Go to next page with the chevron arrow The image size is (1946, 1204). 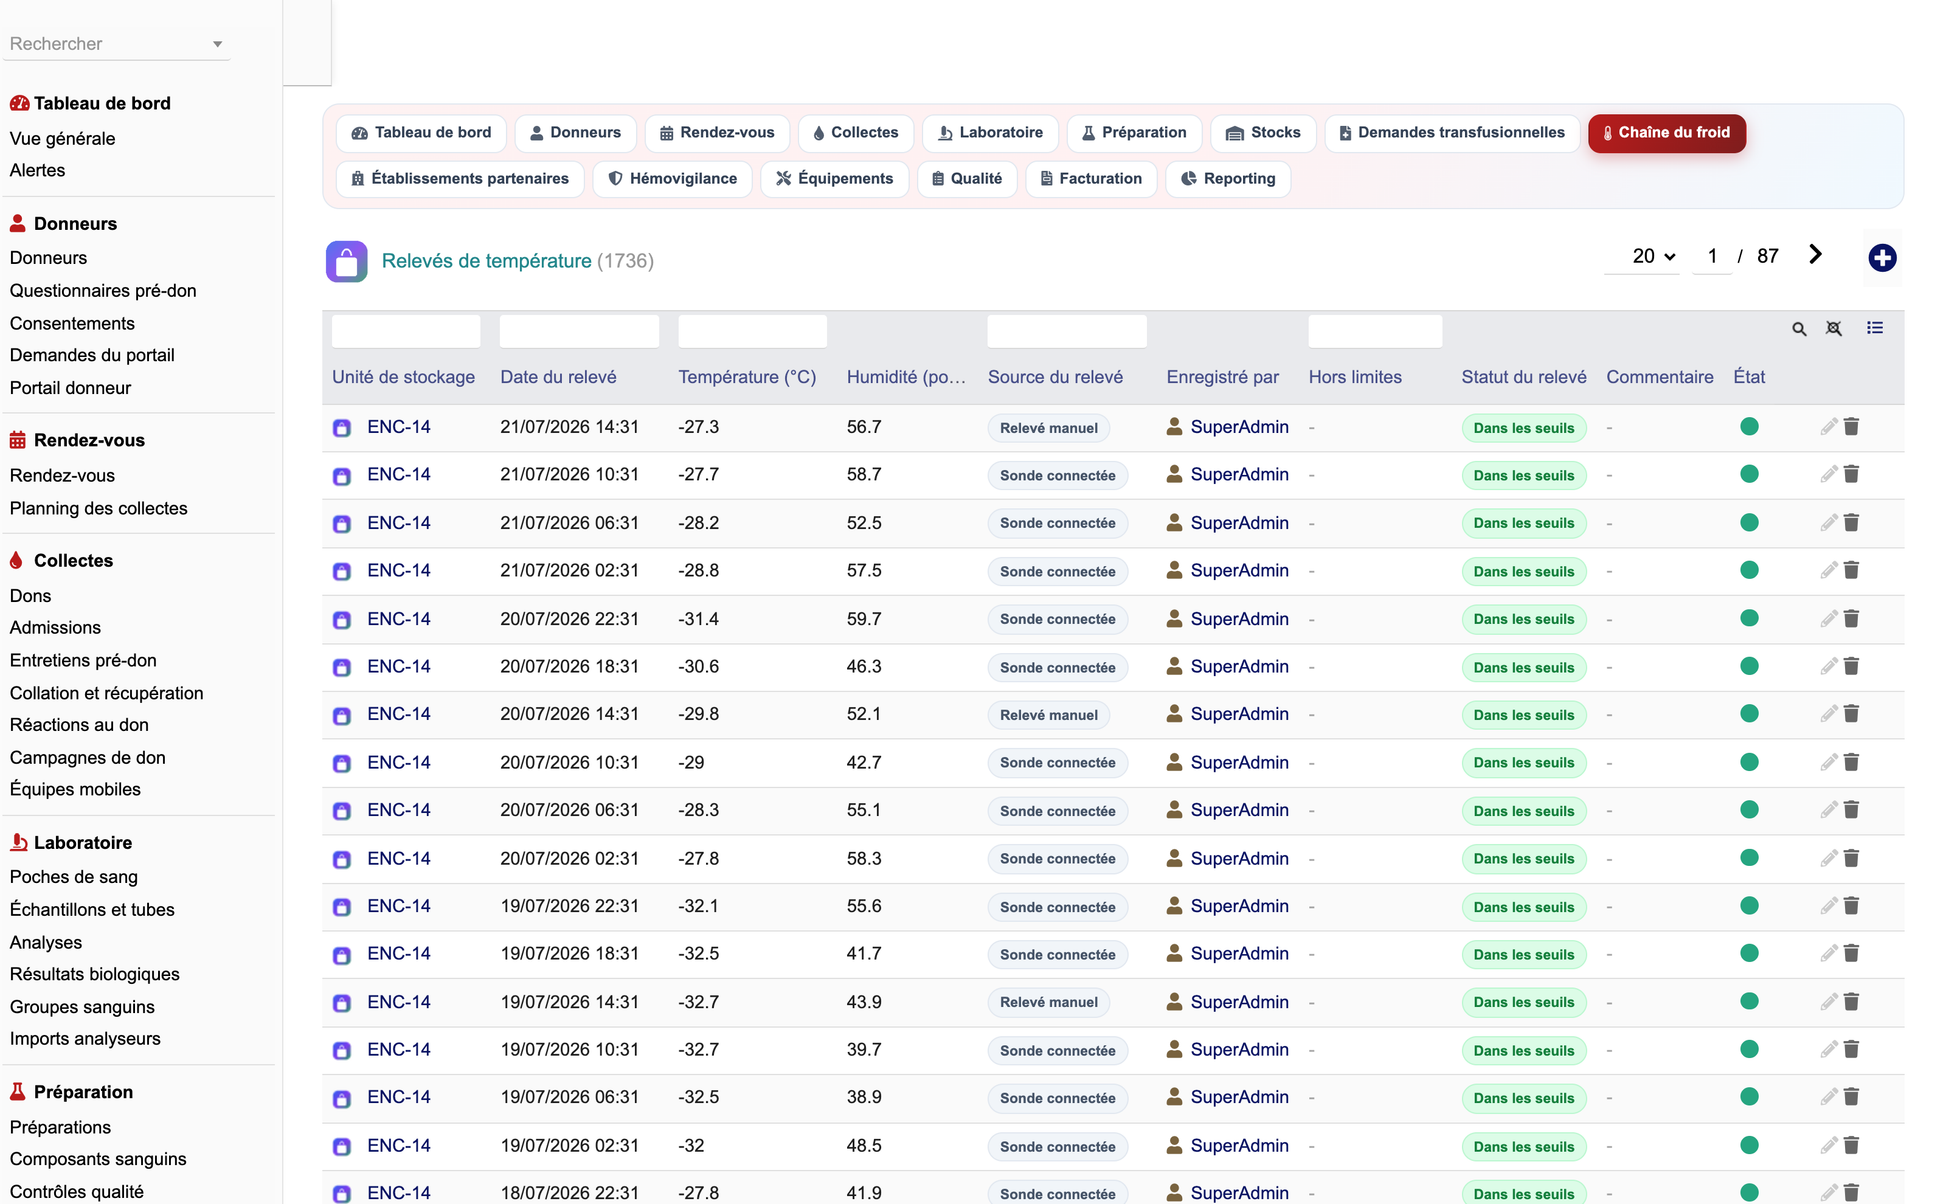[1815, 255]
